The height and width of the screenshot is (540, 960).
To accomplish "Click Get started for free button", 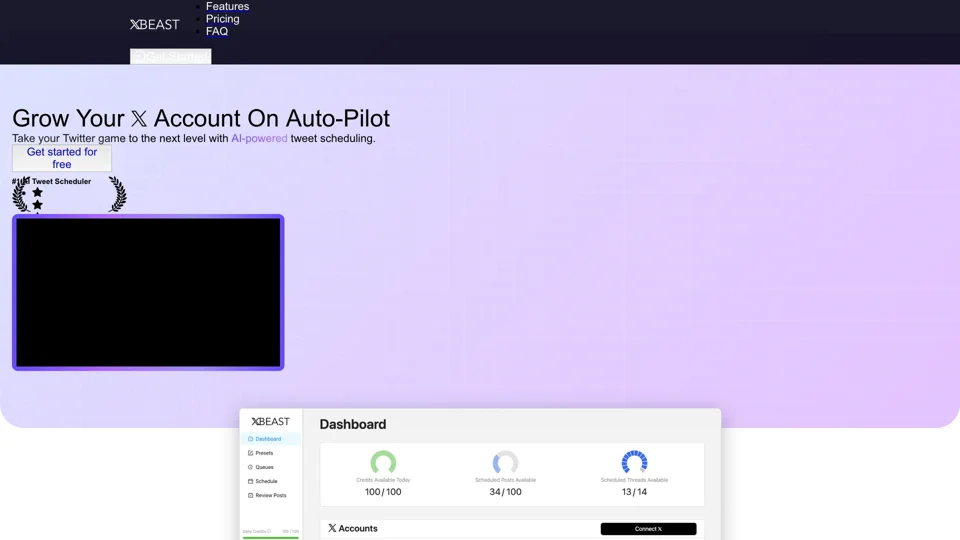I will [x=62, y=158].
